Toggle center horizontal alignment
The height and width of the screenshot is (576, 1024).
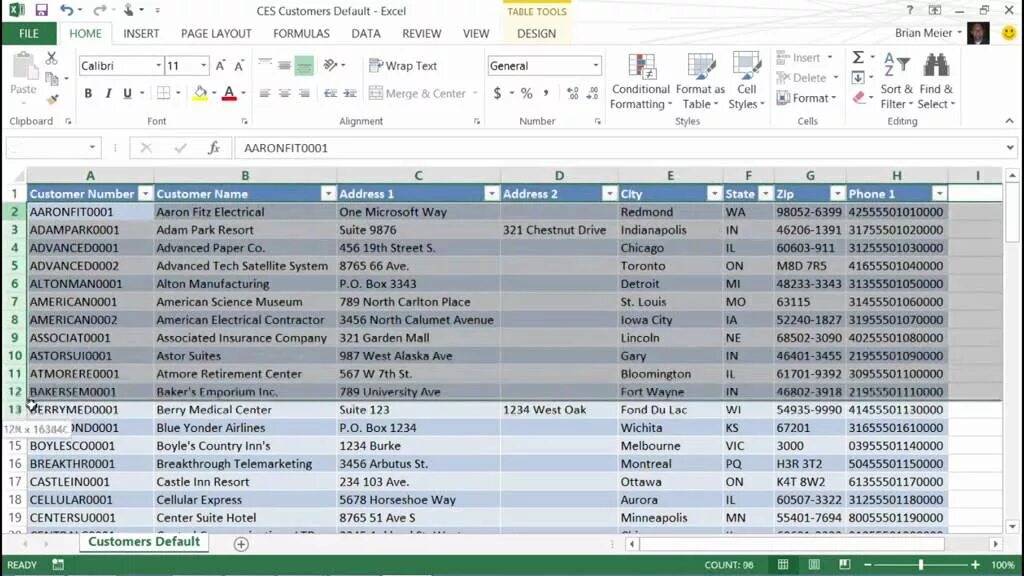(x=284, y=93)
